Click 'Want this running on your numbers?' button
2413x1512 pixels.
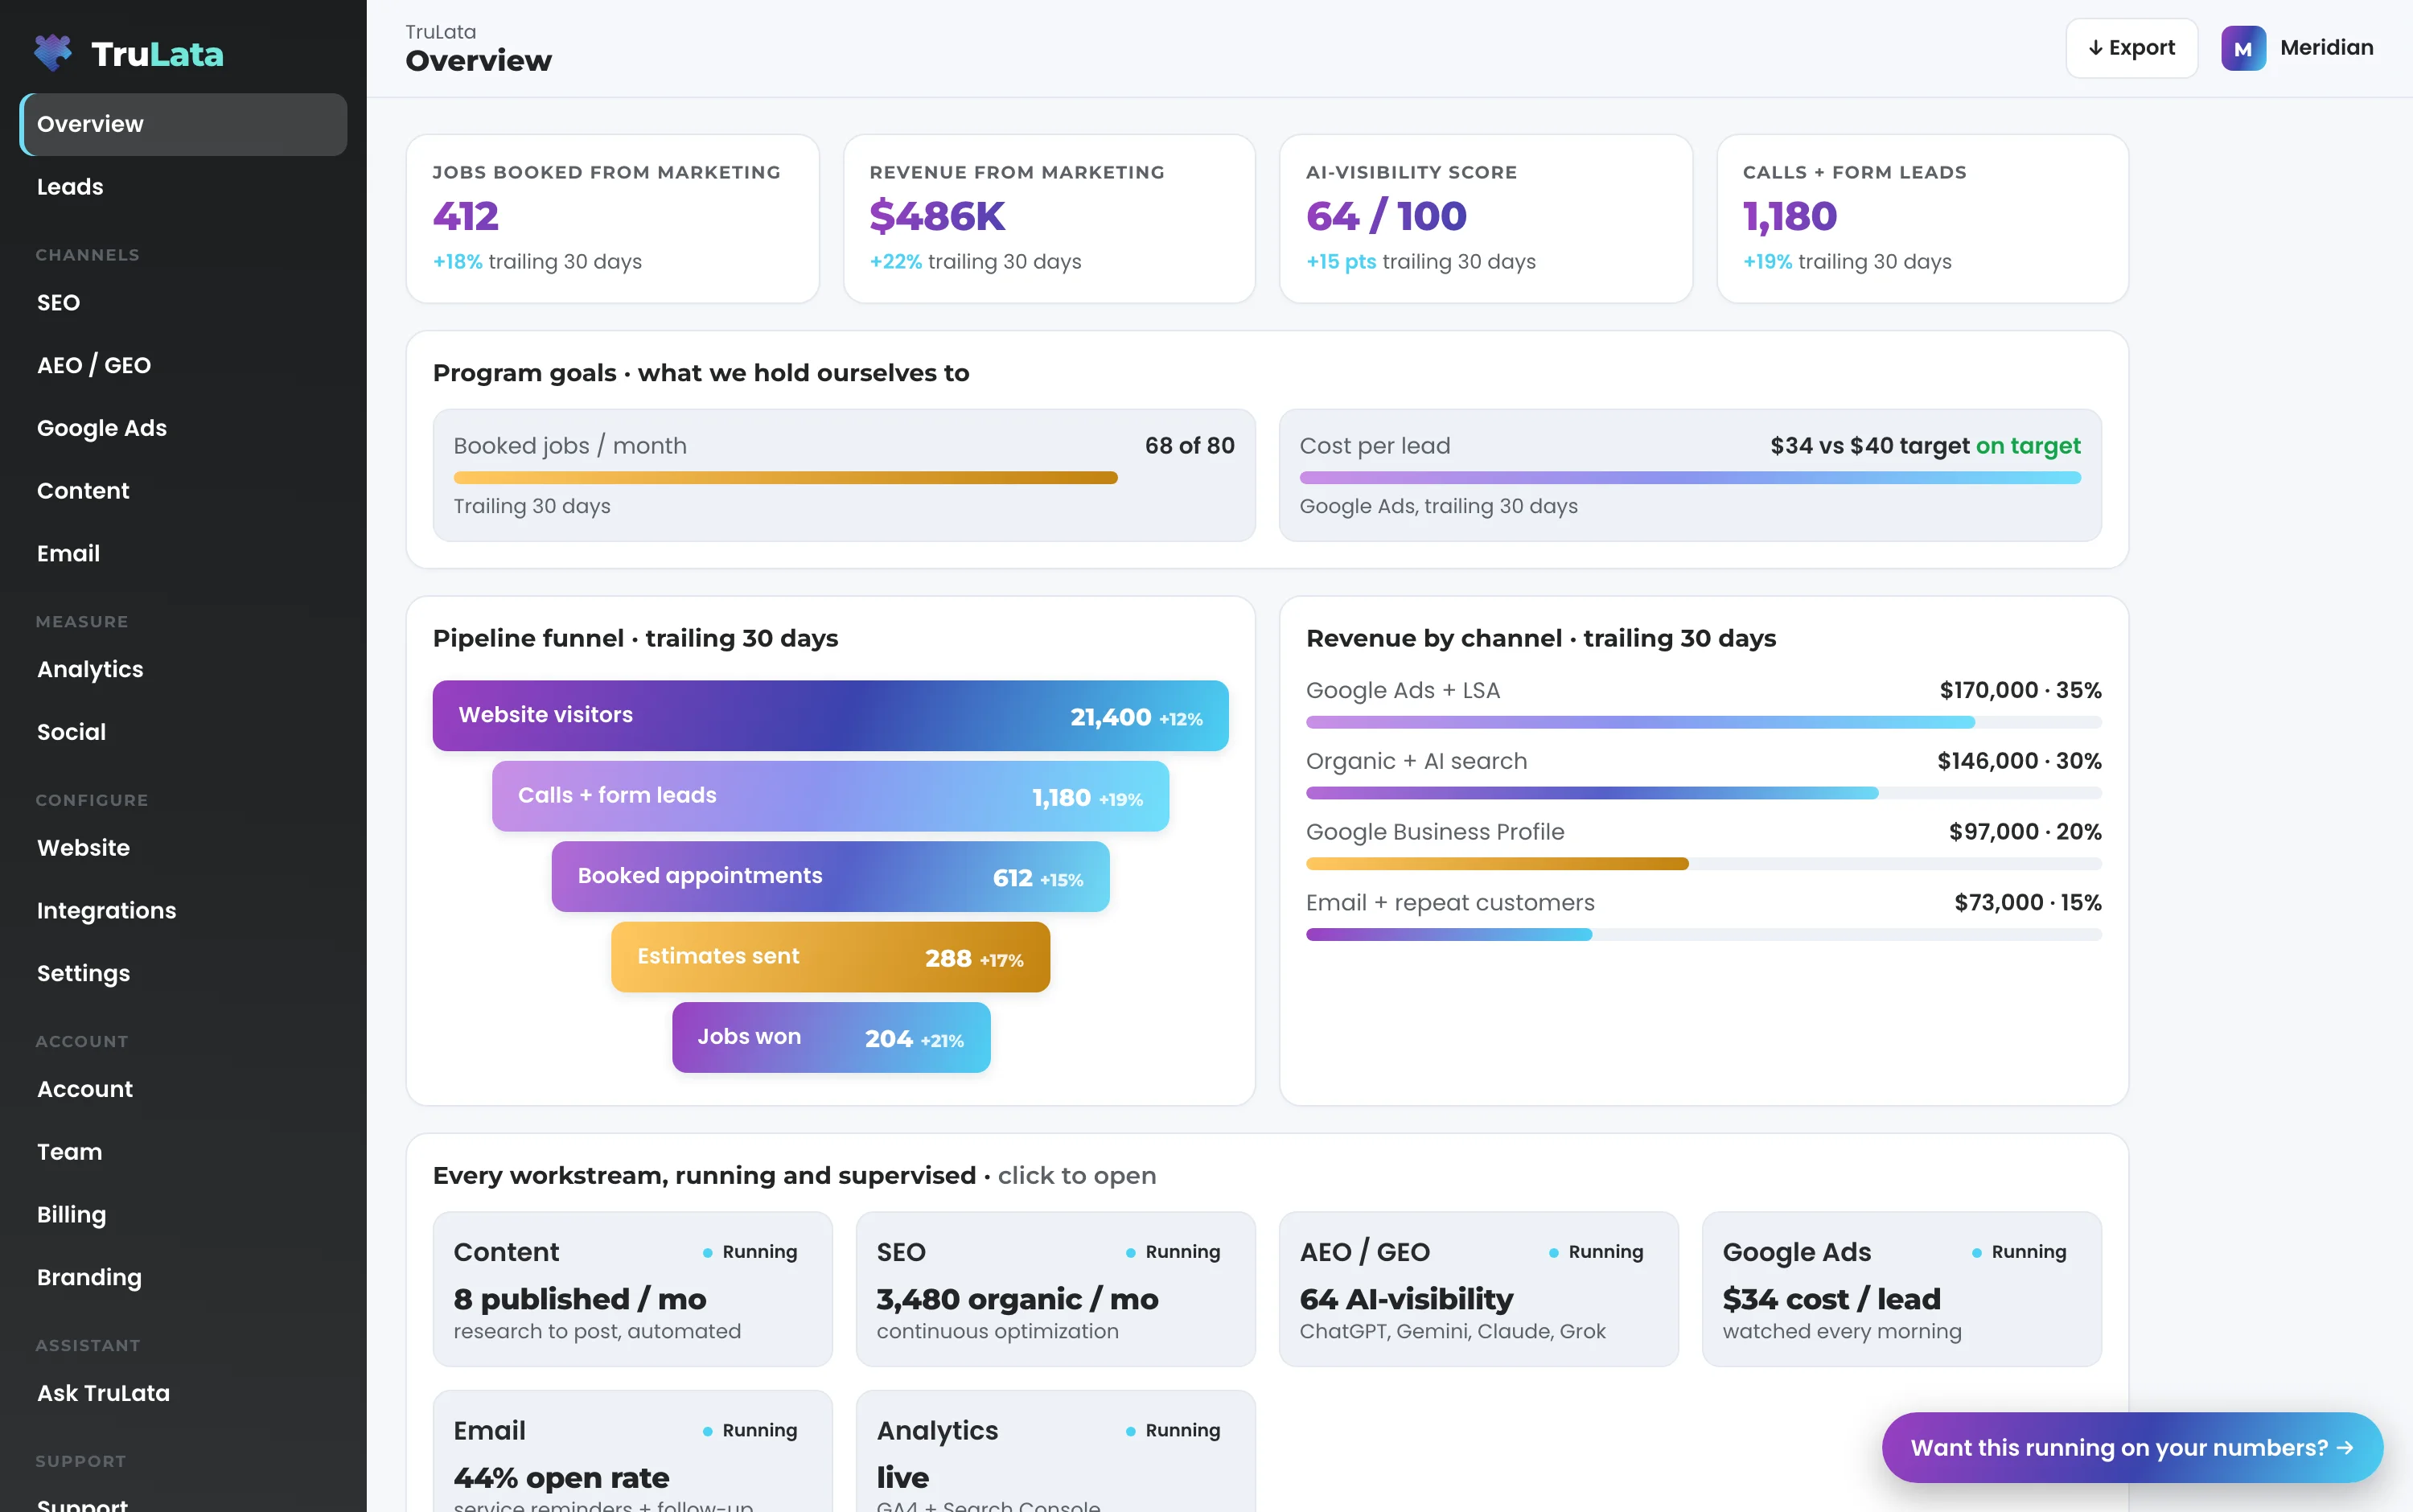click(2131, 1448)
